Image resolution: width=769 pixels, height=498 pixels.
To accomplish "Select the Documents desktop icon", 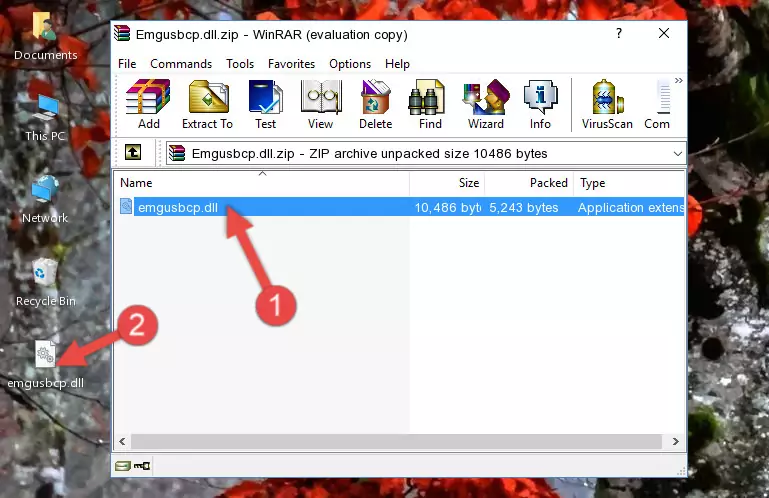I will 45,36.
